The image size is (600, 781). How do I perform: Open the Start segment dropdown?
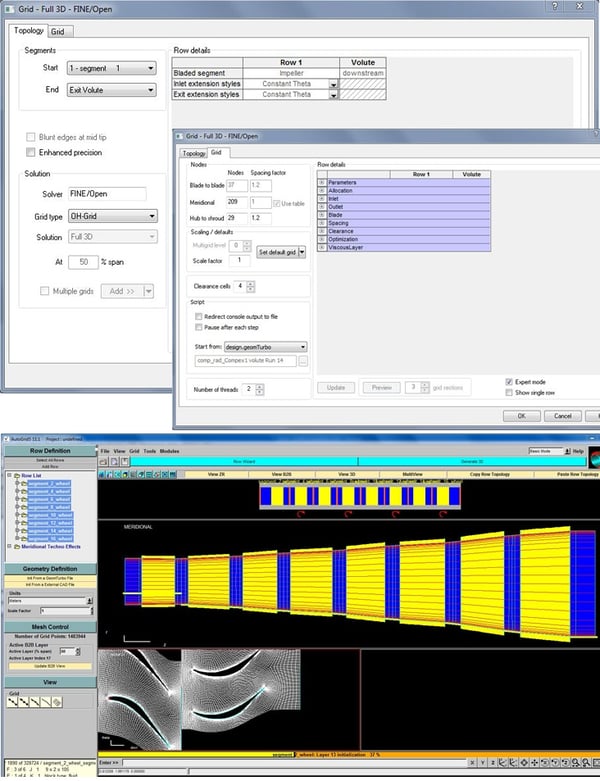tap(111, 68)
